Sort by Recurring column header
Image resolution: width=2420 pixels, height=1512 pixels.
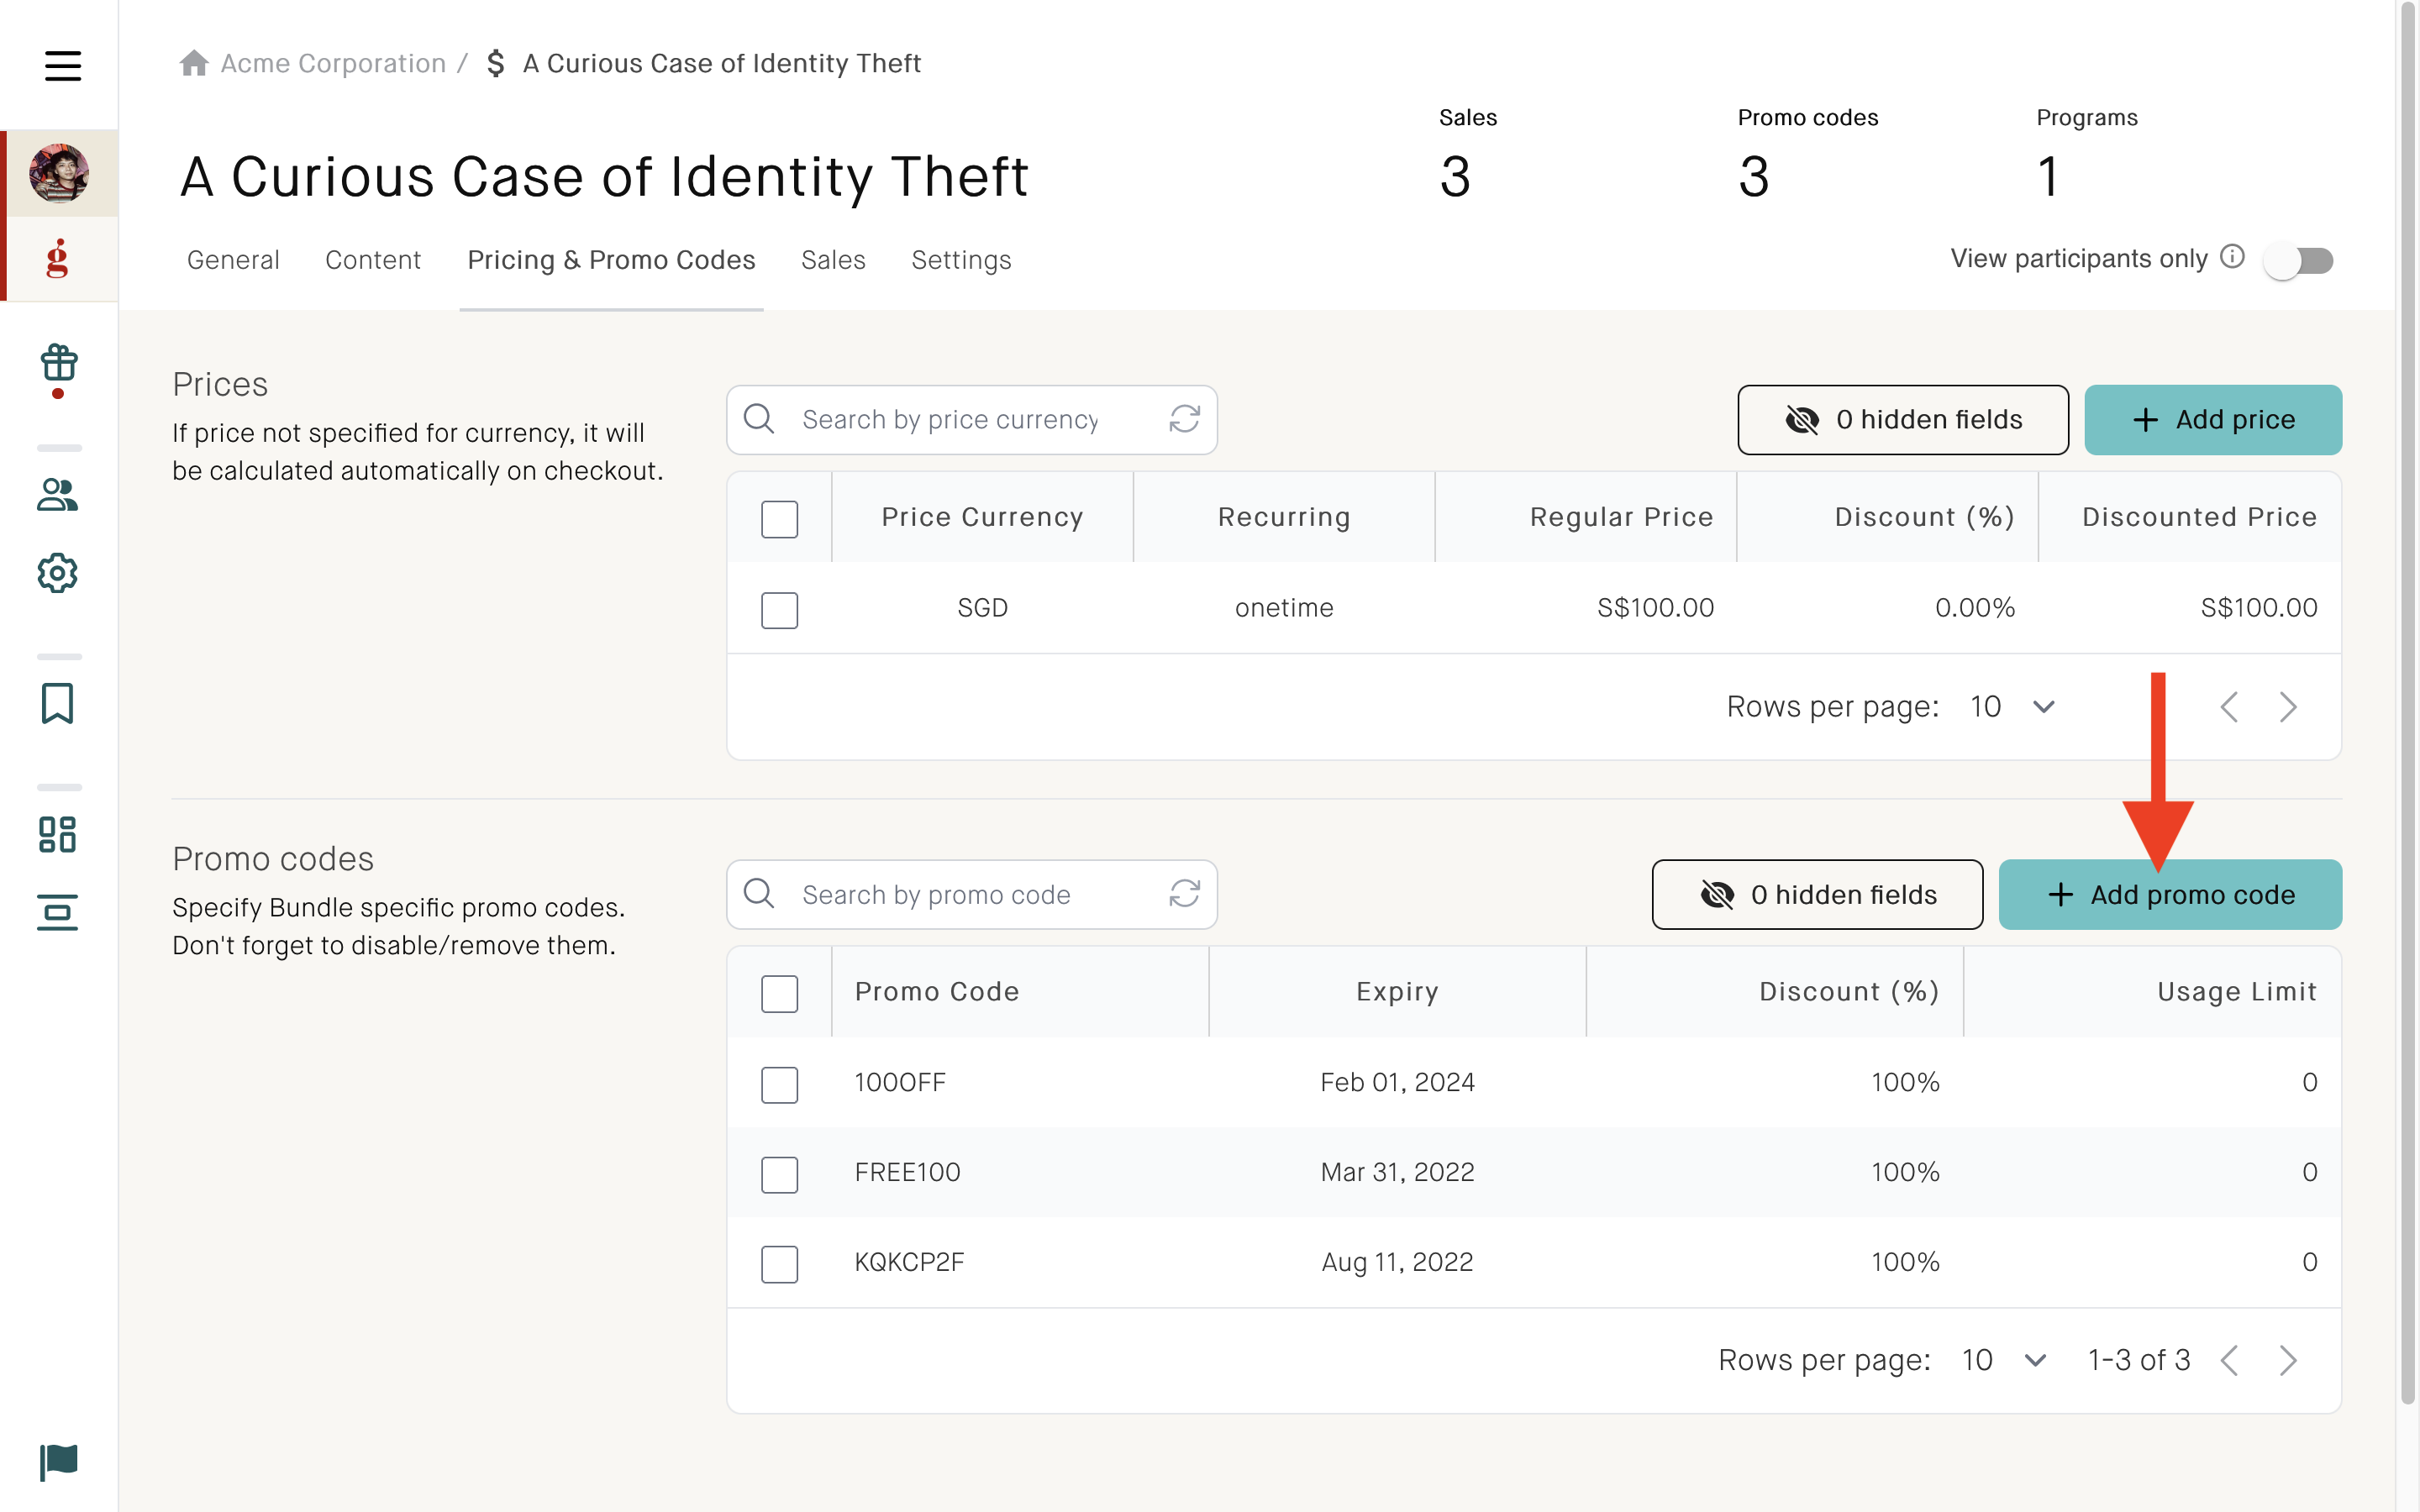1284,517
